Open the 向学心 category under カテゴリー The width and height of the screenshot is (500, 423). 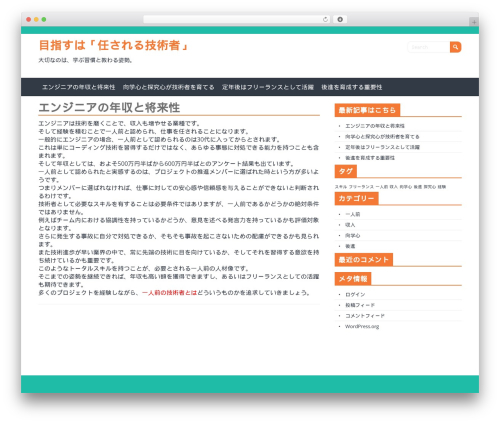click(352, 236)
